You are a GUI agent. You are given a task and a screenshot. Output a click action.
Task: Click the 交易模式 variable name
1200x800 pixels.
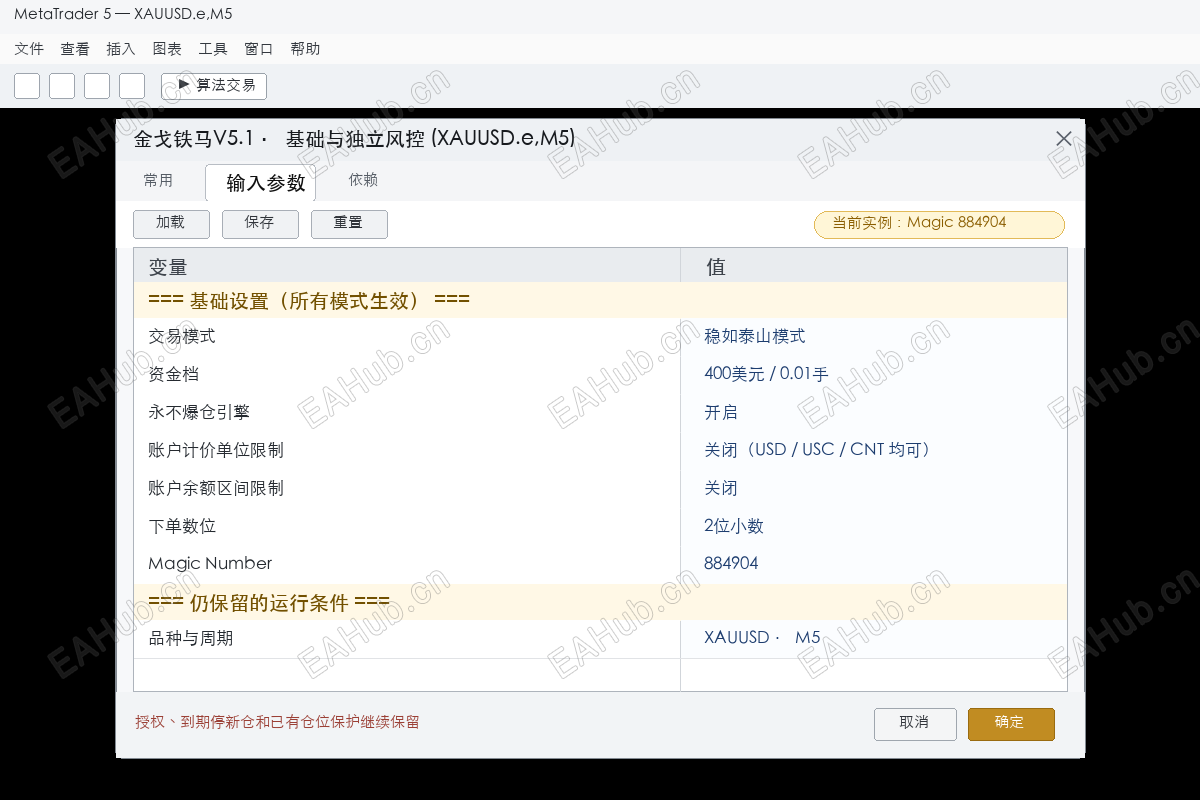coord(182,337)
